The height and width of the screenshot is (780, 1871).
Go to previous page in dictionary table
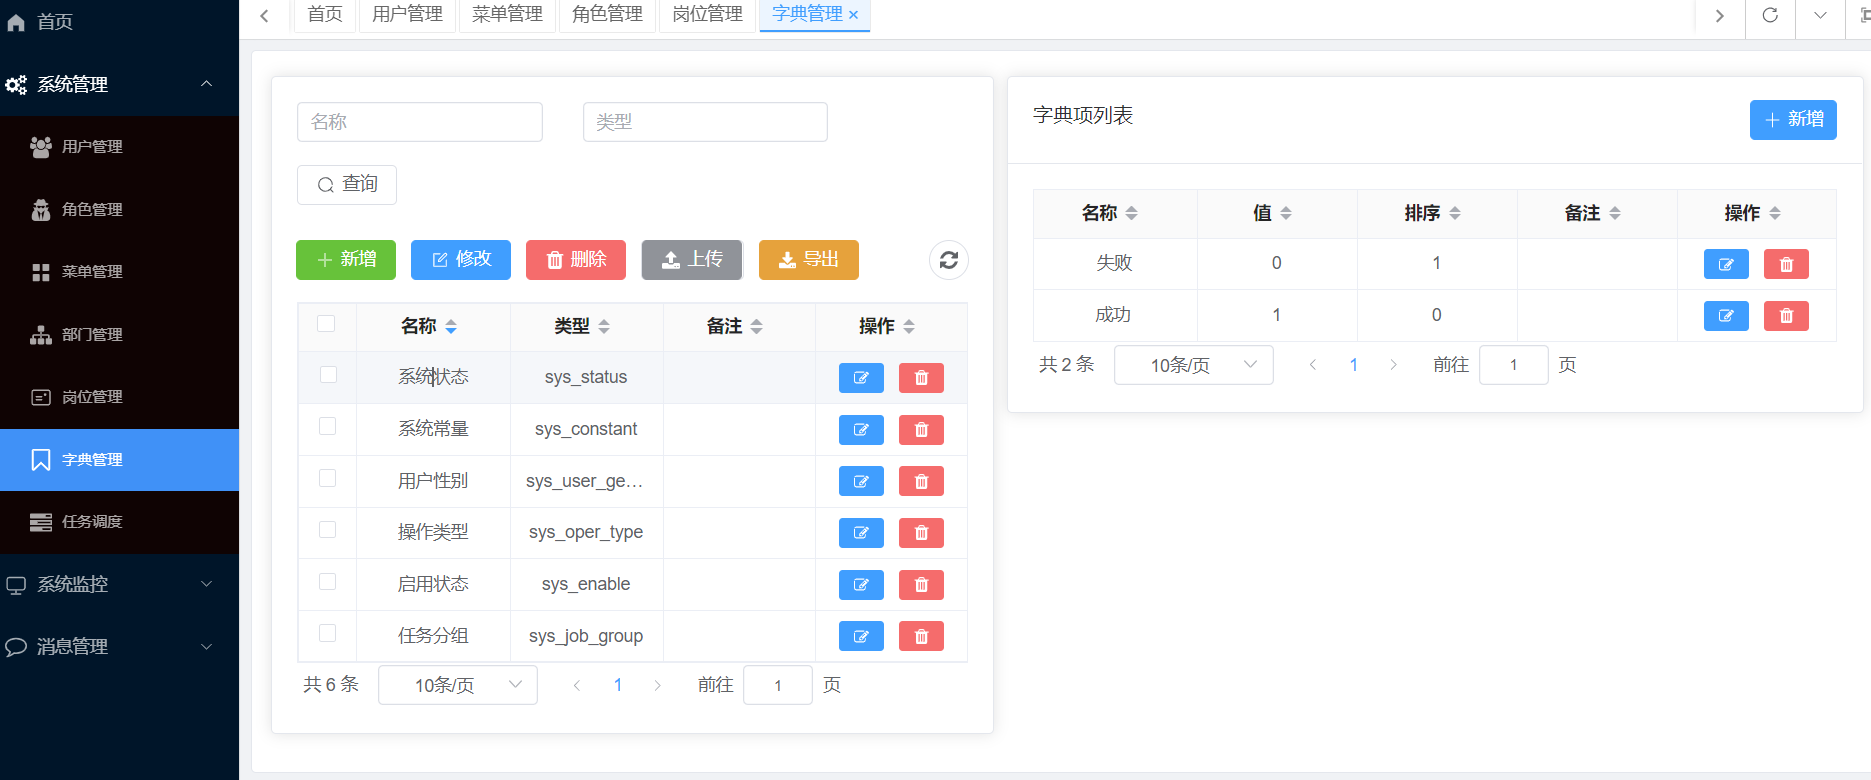577,685
